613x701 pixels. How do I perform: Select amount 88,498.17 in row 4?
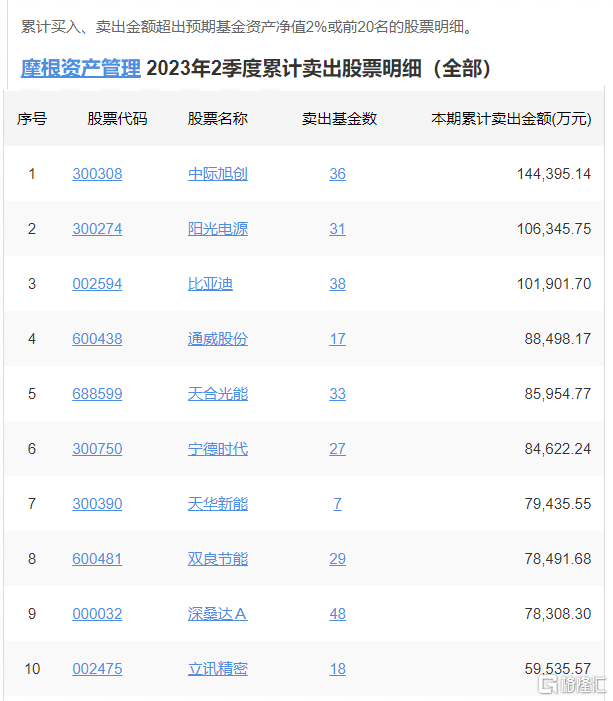click(558, 339)
